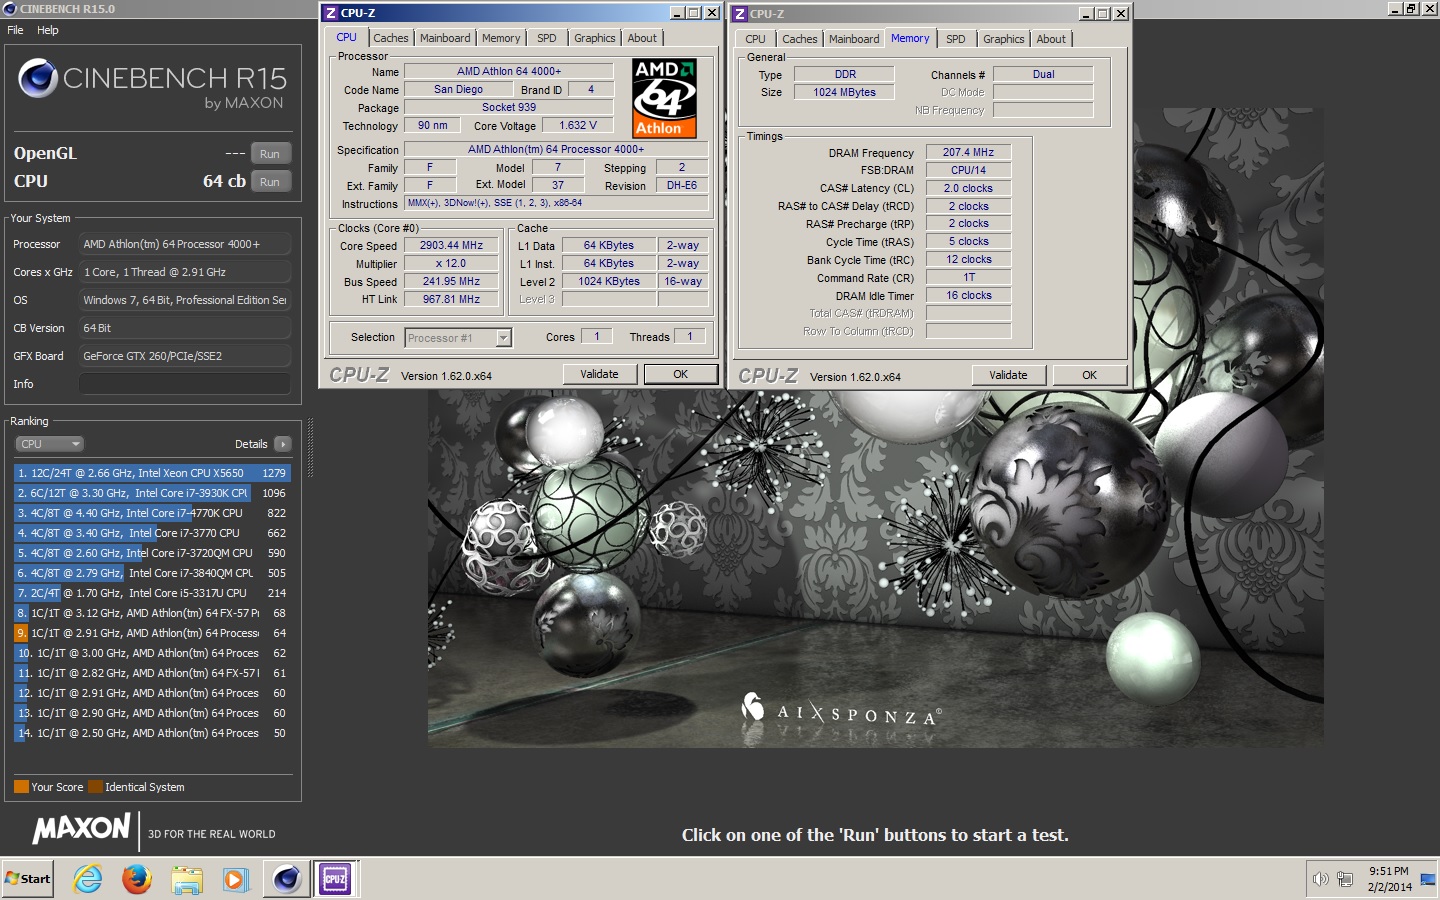Image resolution: width=1440 pixels, height=900 pixels.
Task: Run the OpenGL benchmark
Action: click(x=270, y=154)
